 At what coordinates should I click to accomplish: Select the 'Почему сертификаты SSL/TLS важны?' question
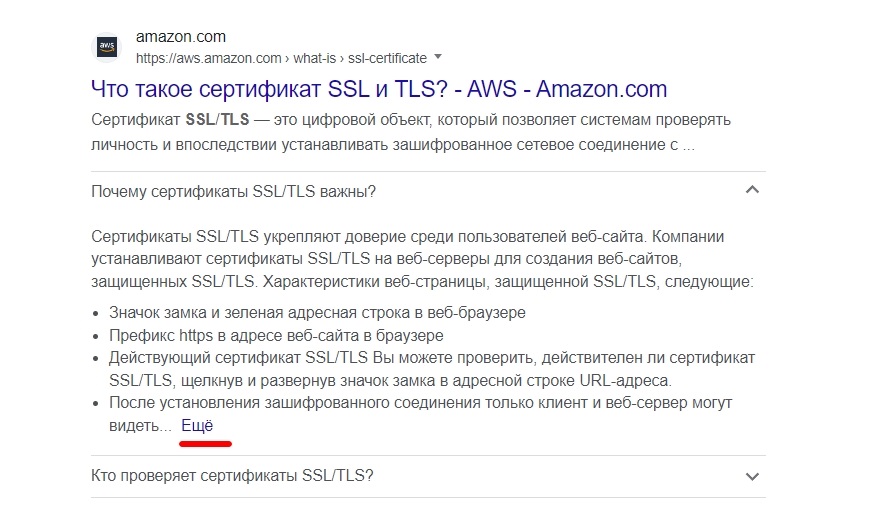(x=233, y=191)
